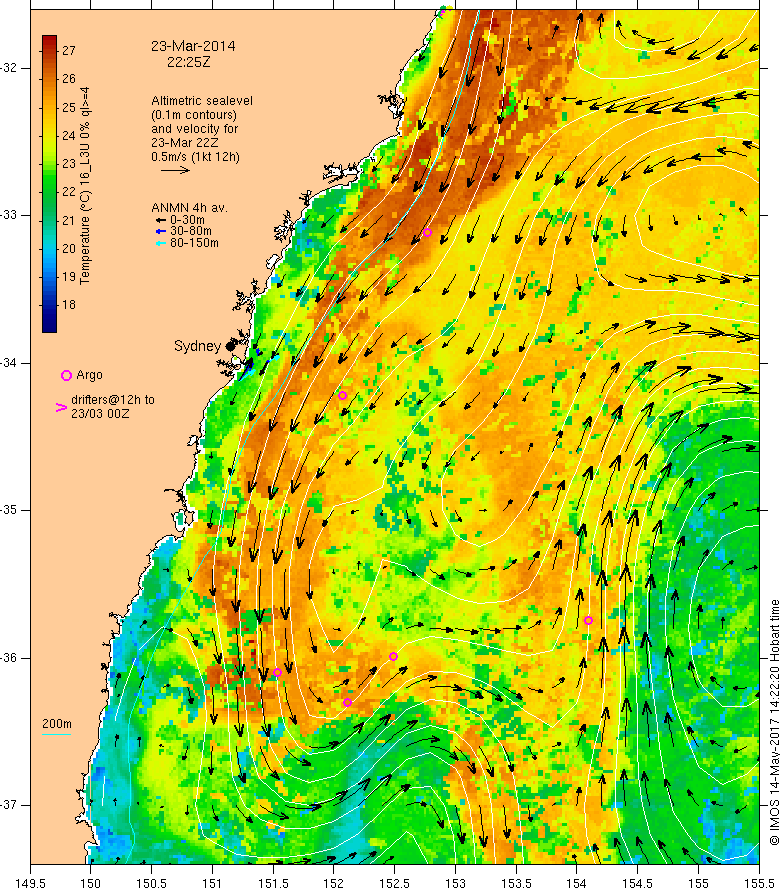Click the cyan 80-150m arrow legend symbol
The height and width of the screenshot is (890, 780).
[x=161, y=243]
